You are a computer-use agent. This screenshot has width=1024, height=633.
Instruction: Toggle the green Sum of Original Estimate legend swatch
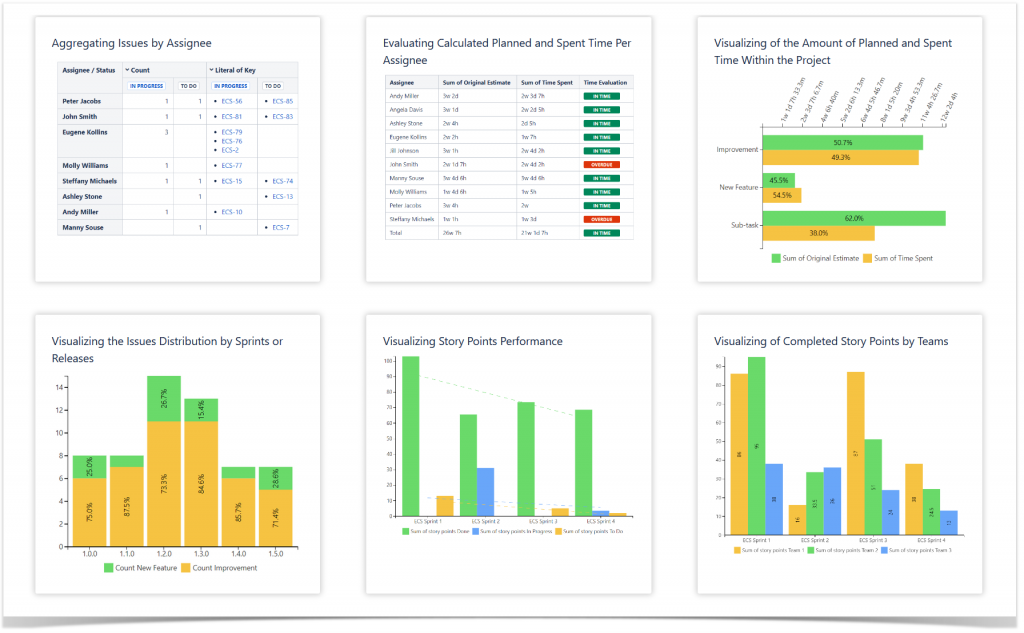pos(777,259)
